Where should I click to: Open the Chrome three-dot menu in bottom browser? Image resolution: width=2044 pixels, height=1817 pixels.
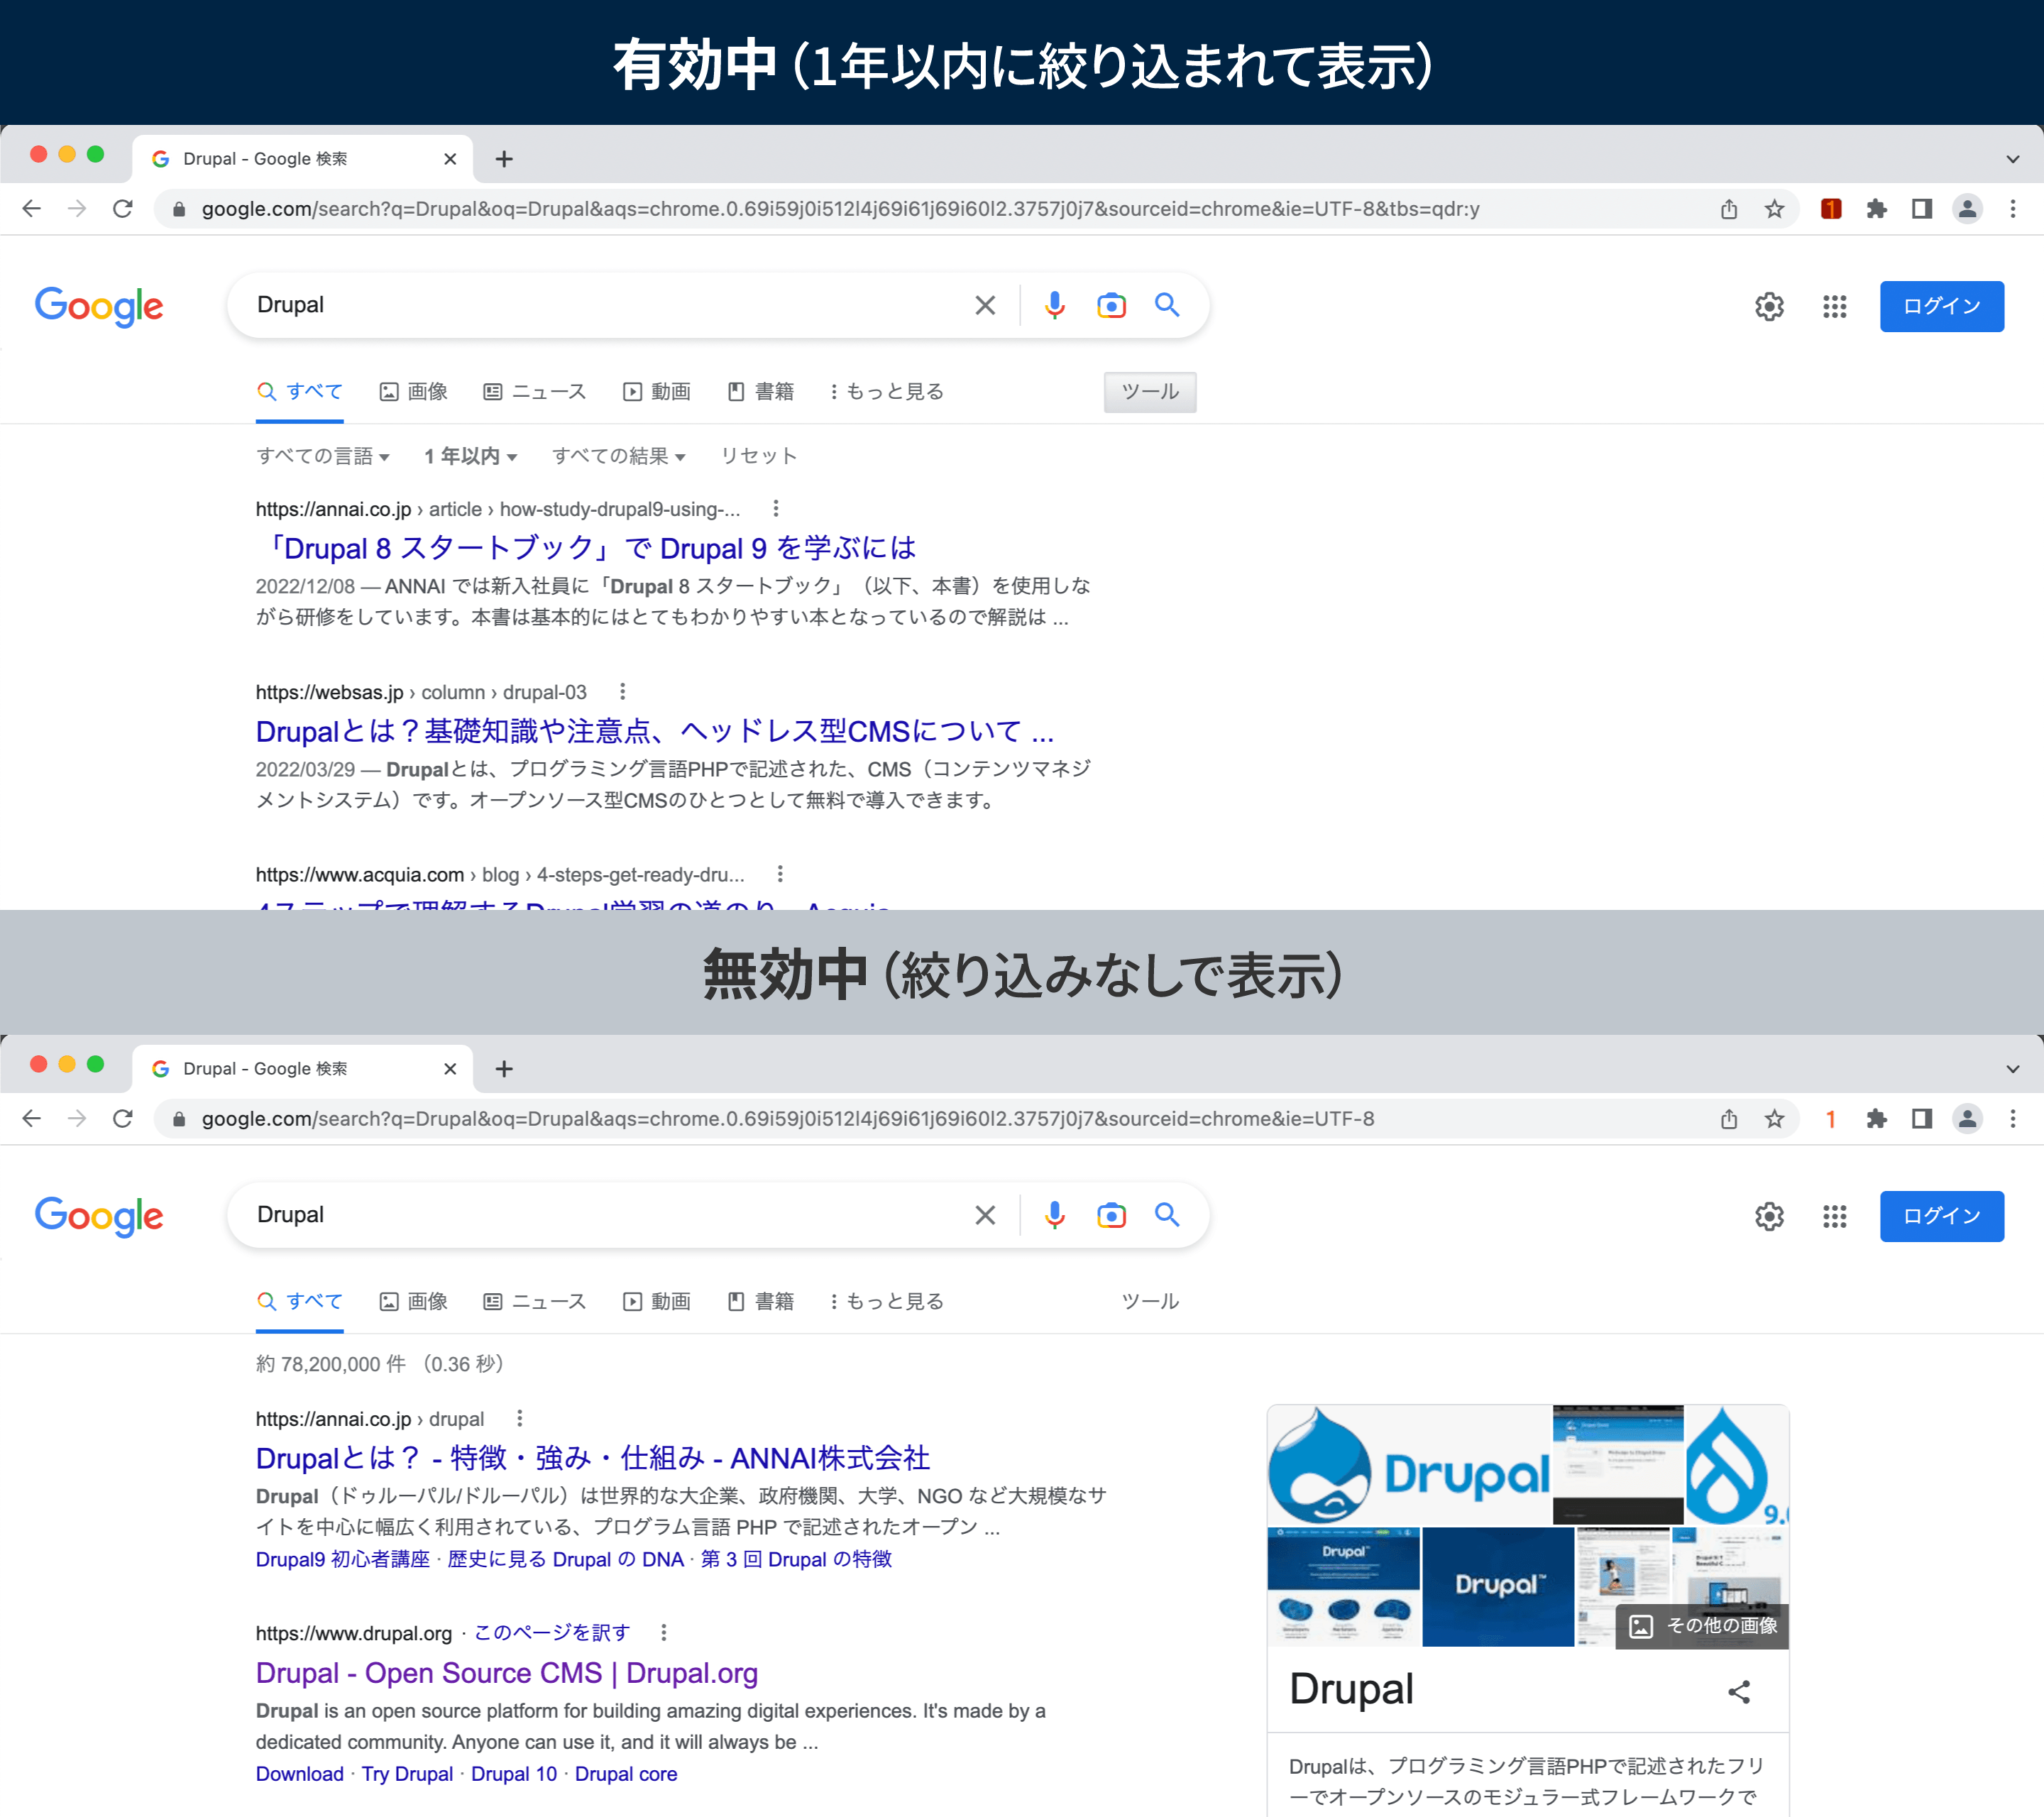(x=2013, y=1119)
